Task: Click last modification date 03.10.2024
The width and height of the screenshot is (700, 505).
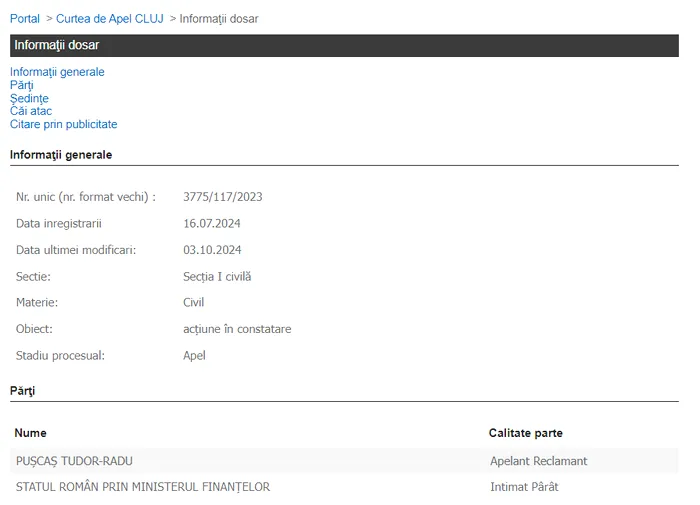Action: [212, 250]
